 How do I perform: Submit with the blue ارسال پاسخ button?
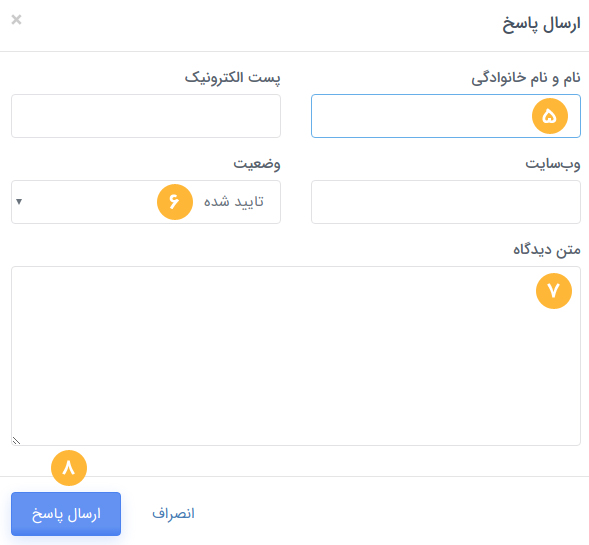[x=66, y=514]
